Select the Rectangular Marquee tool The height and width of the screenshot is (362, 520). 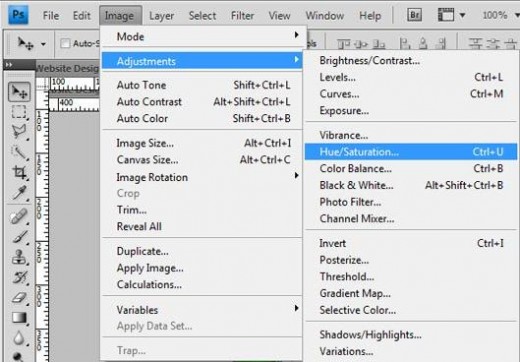point(19,112)
